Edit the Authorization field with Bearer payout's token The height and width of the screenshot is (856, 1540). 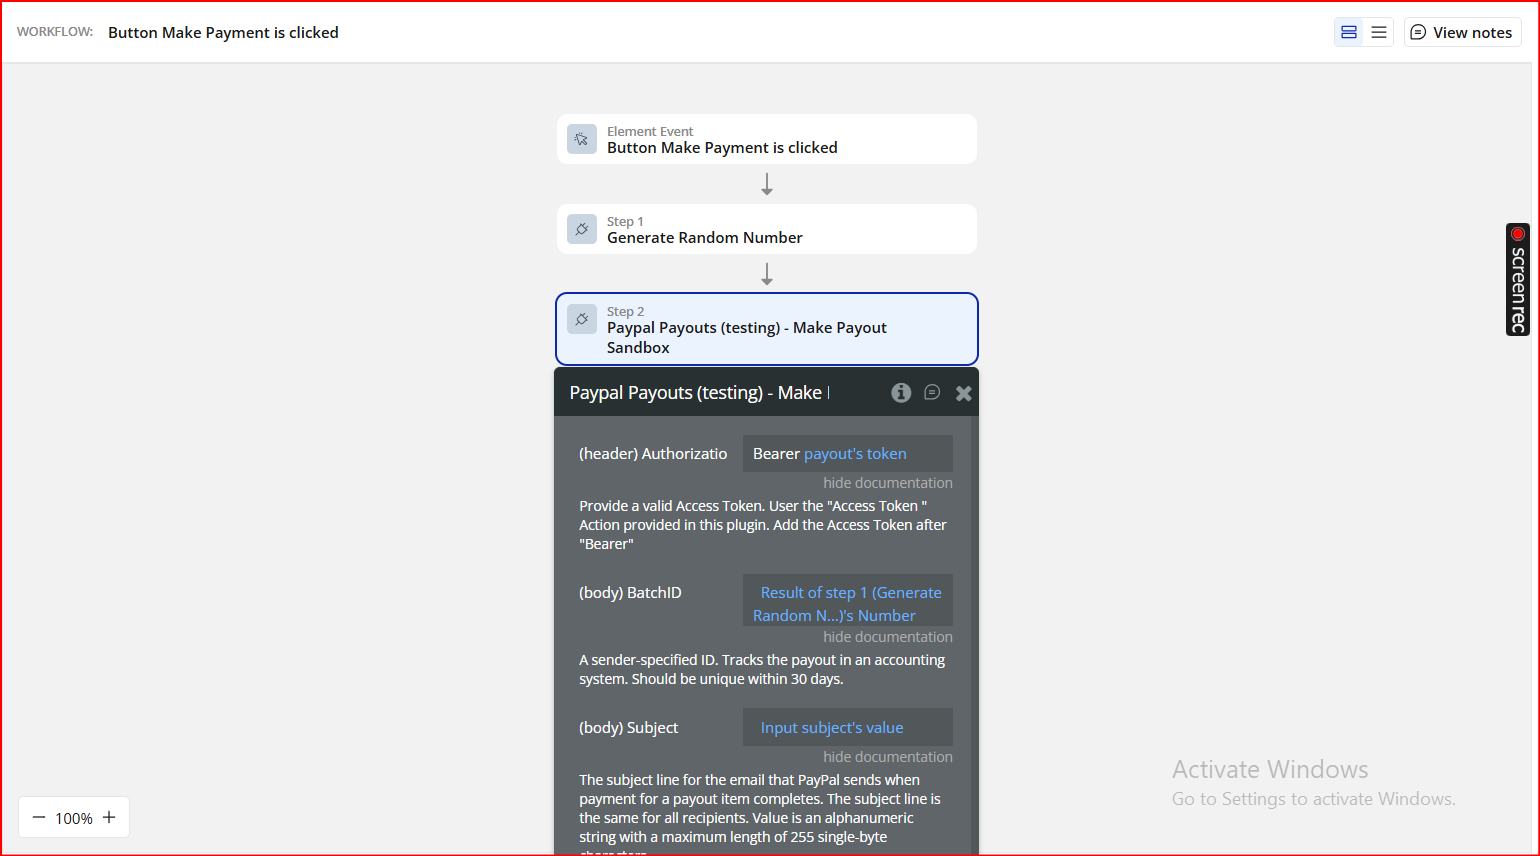click(848, 454)
